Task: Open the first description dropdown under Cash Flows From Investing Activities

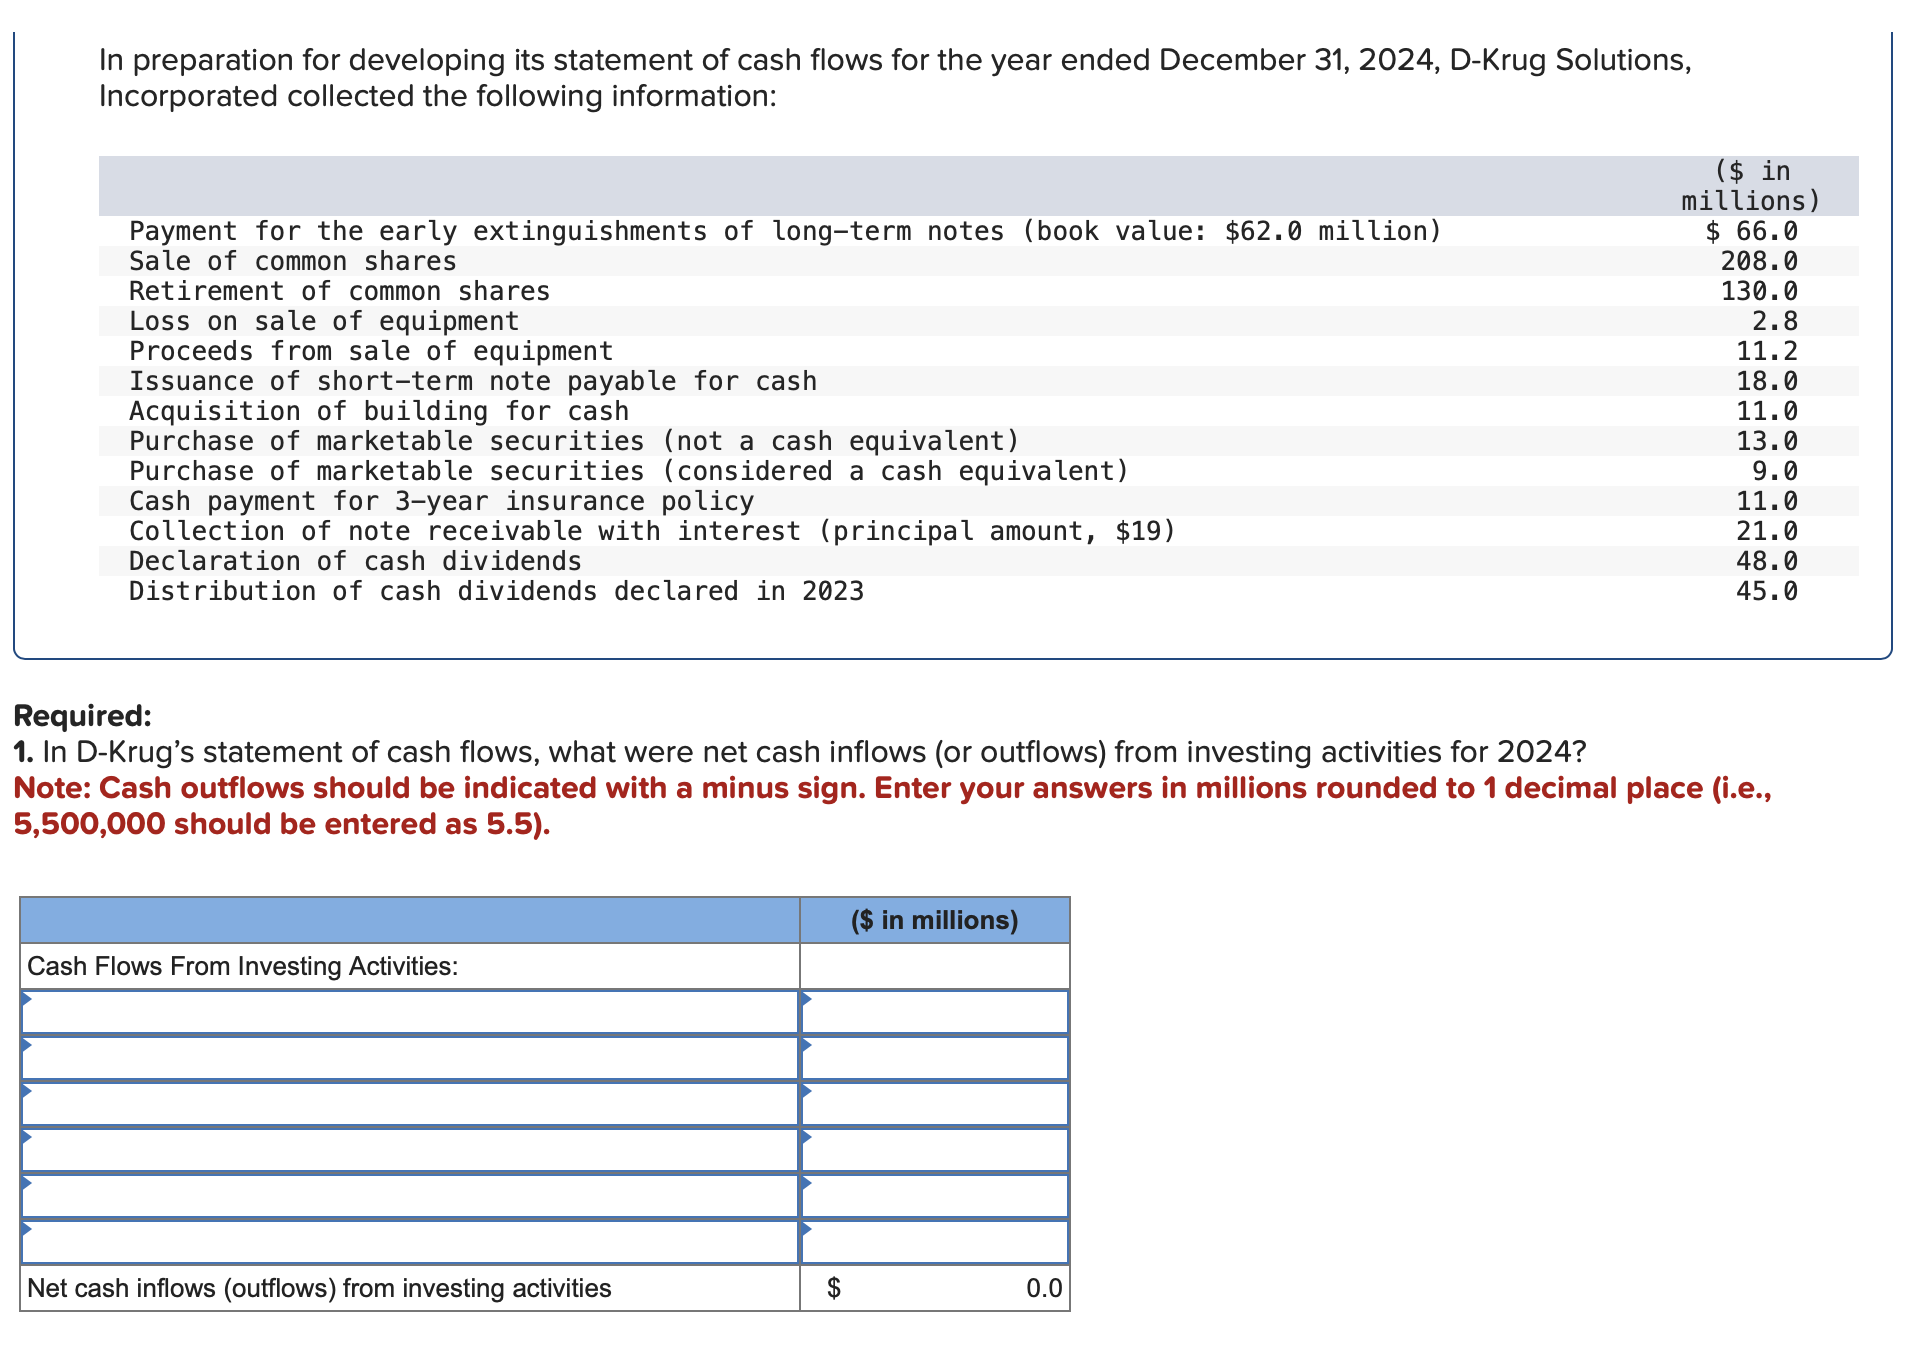Action: tap(408, 1011)
